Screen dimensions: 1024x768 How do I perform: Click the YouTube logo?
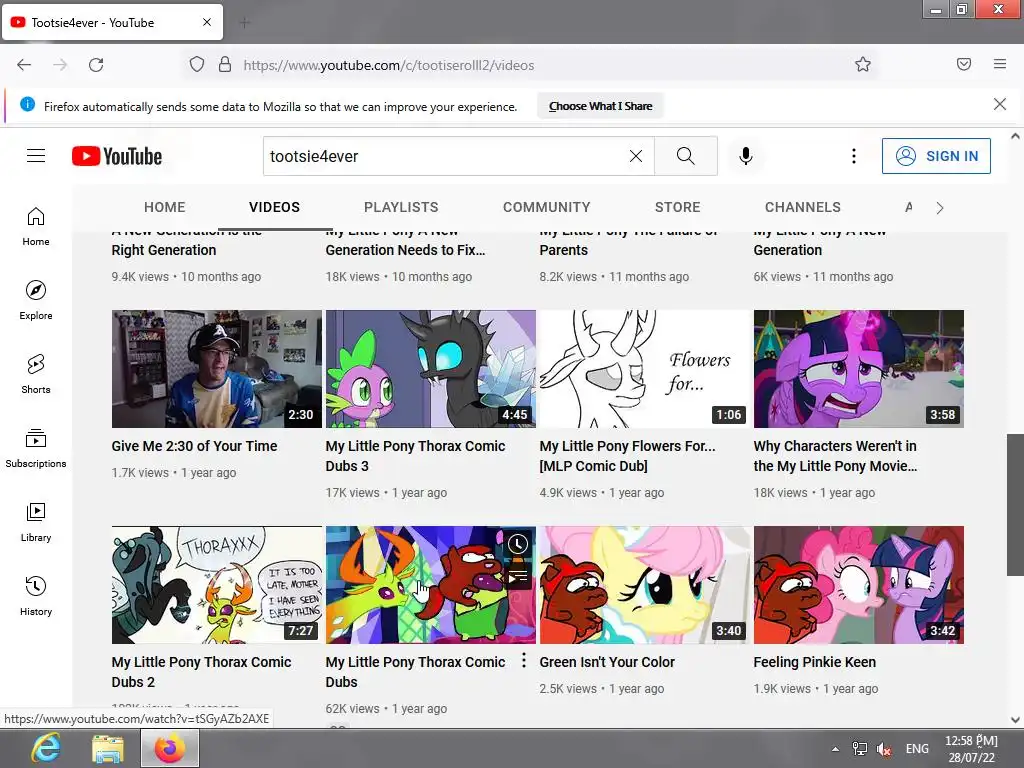(117, 156)
